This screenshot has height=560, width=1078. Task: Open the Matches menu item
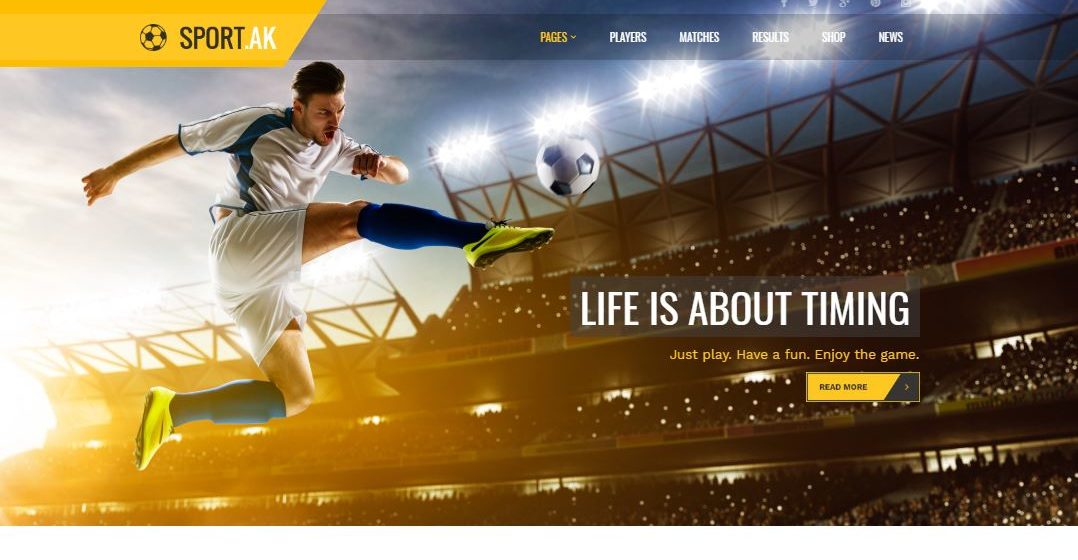[699, 37]
